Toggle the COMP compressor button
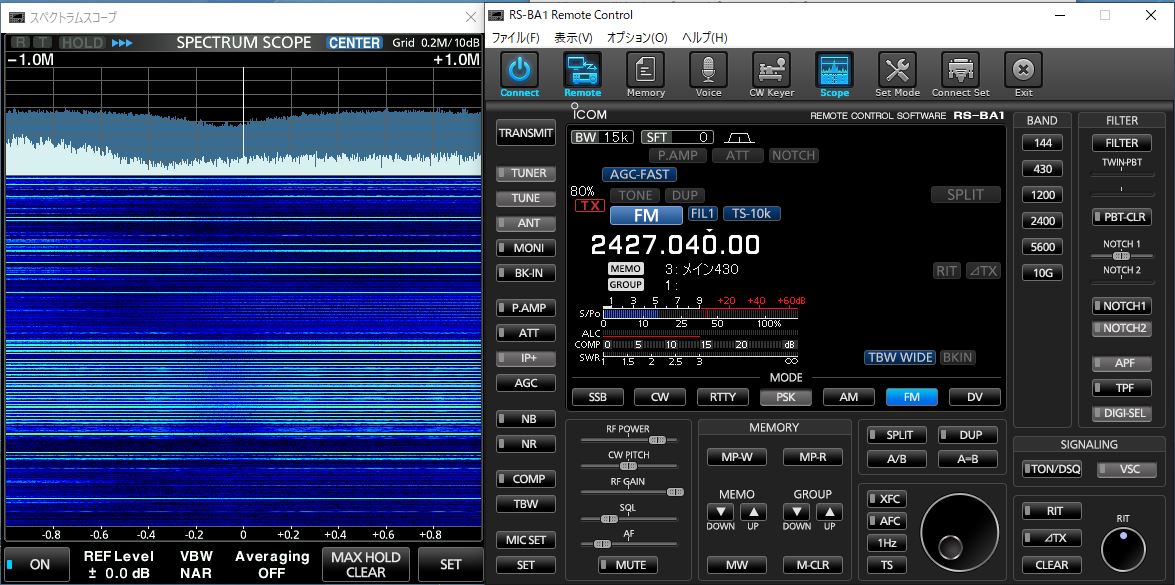The image size is (1175, 585). 526,479
